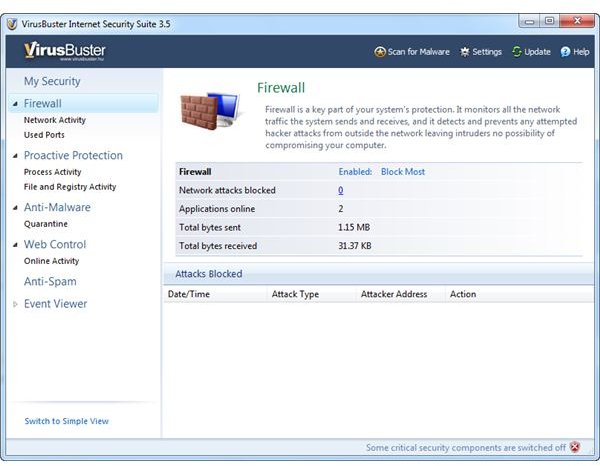Sort by Action column header

click(x=520, y=294)
